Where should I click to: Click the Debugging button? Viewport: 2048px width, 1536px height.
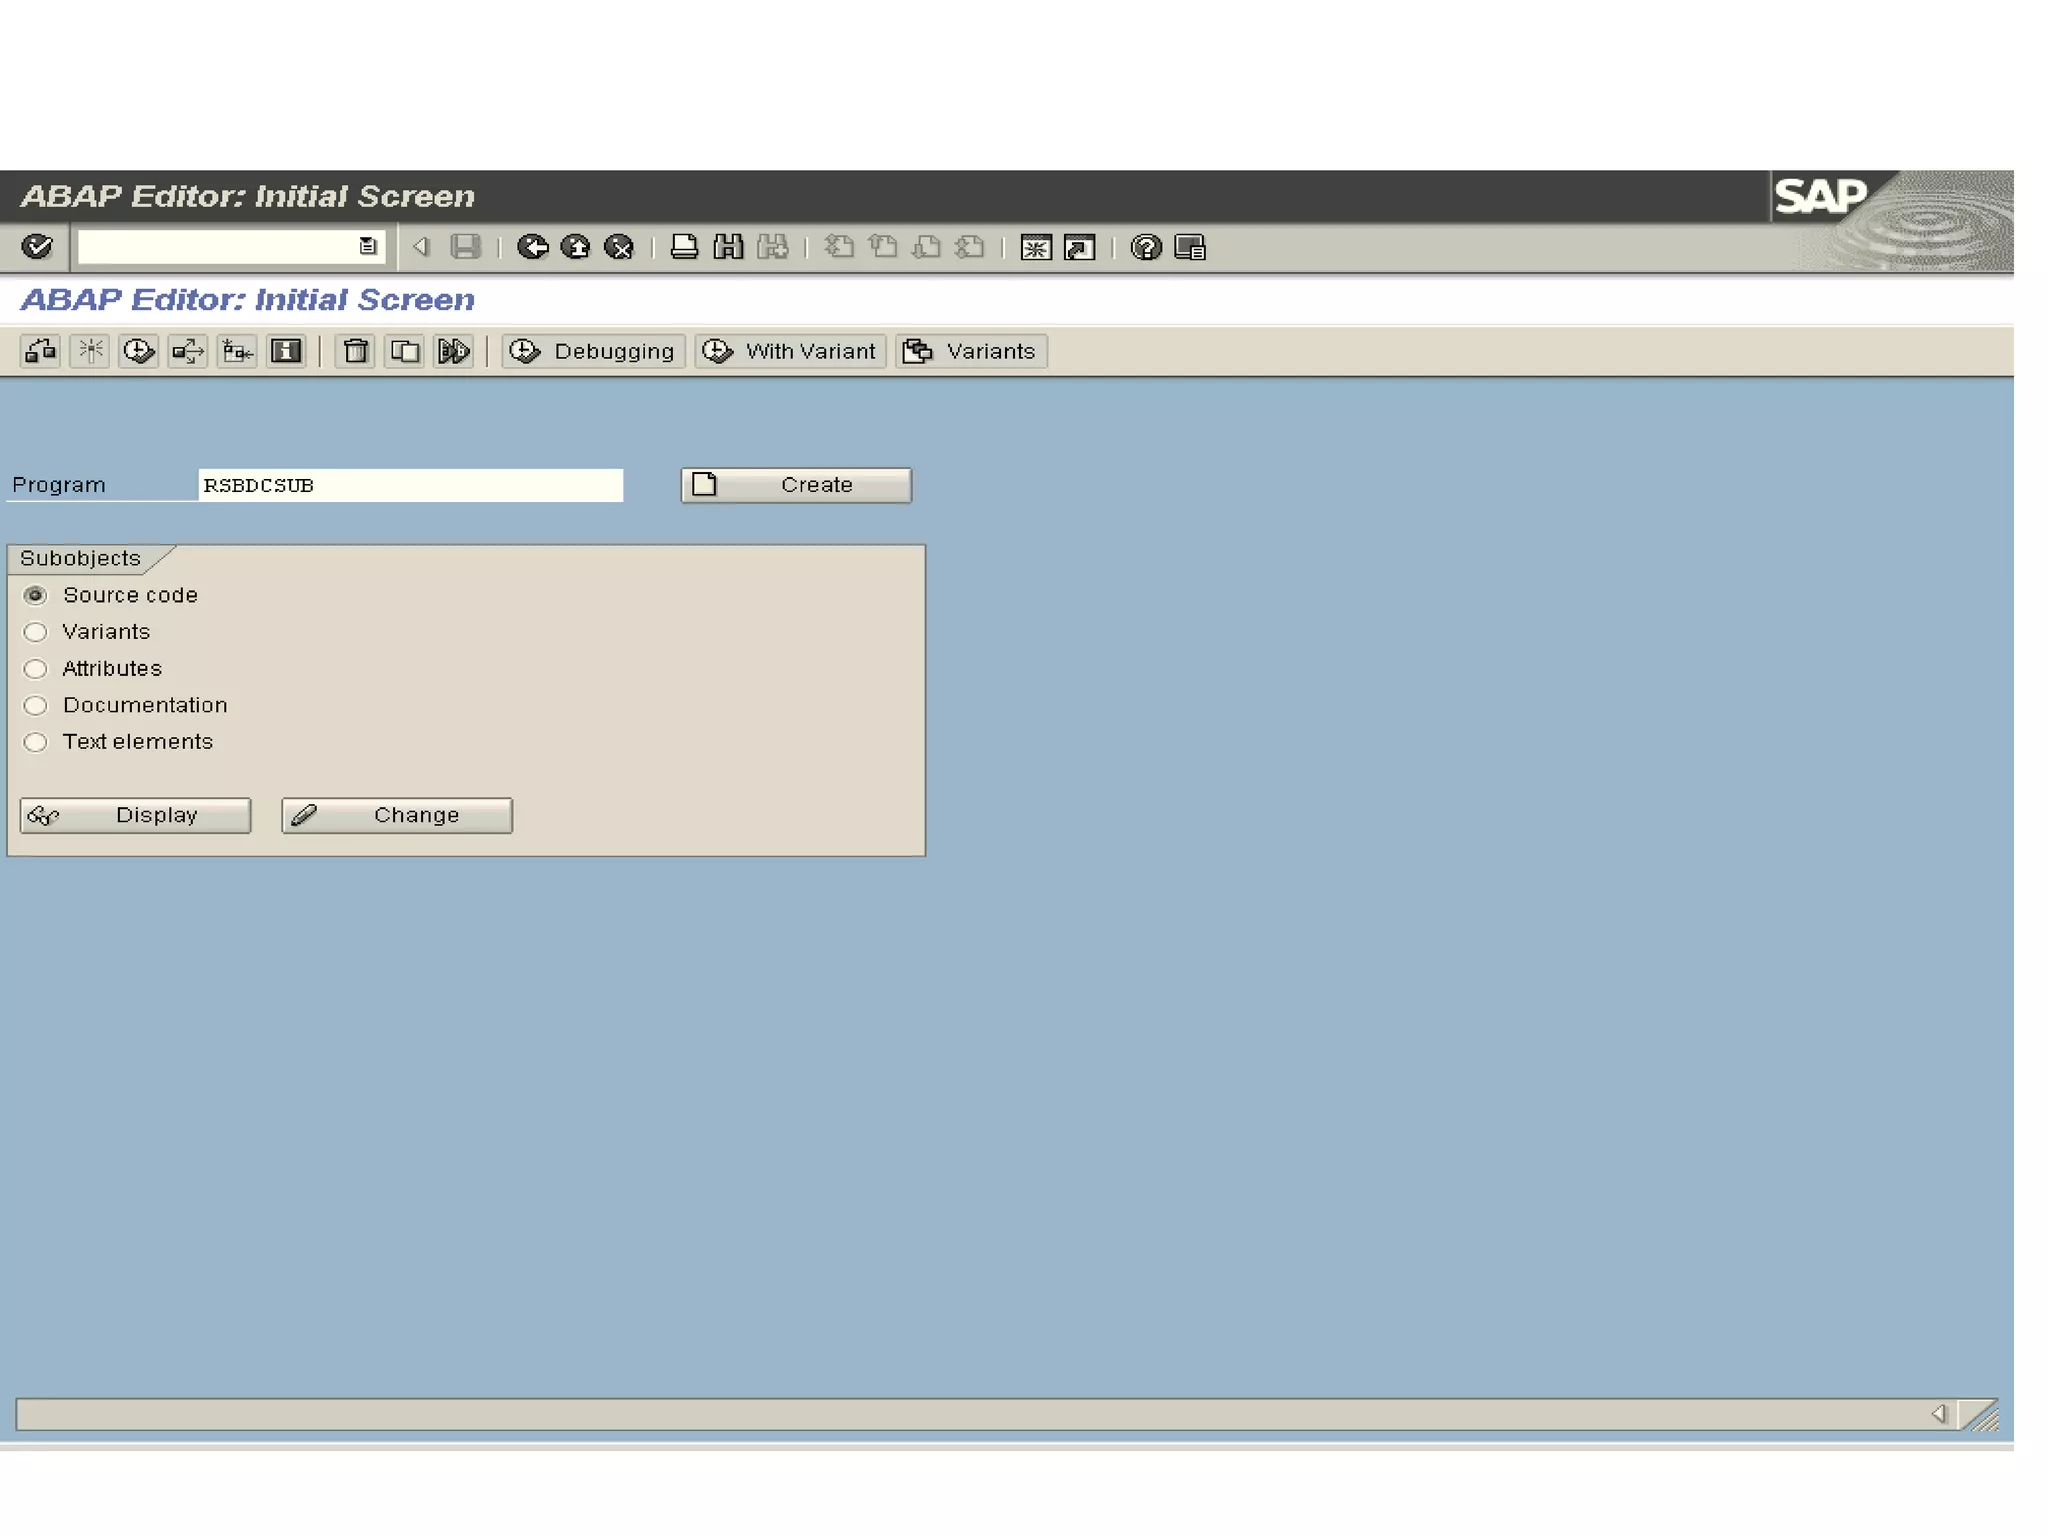(593, 351)
